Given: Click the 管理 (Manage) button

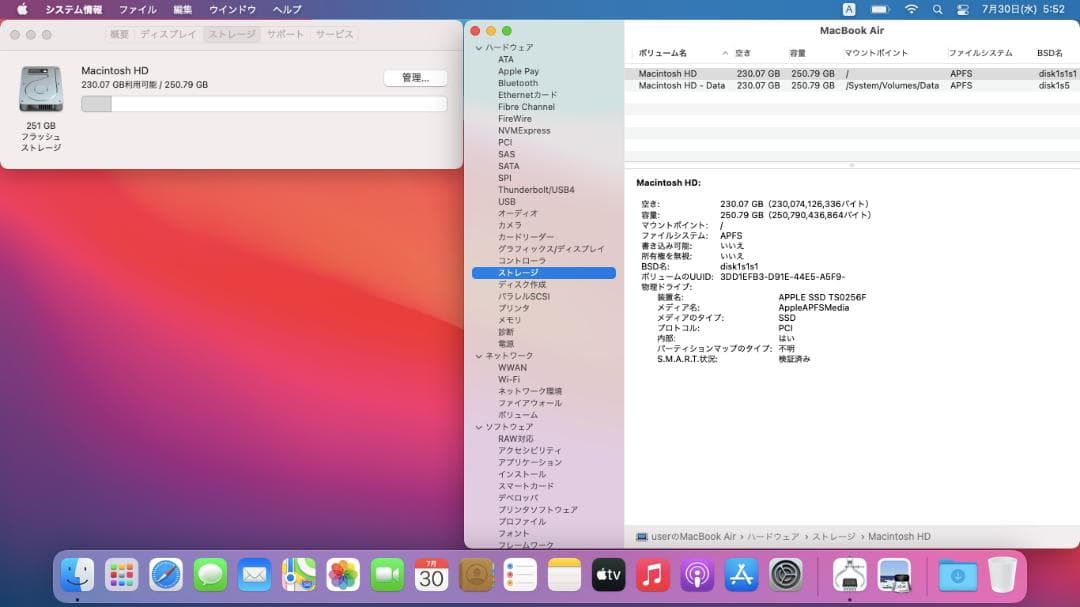Looking at the screenshot, I should tap(414, 77).
